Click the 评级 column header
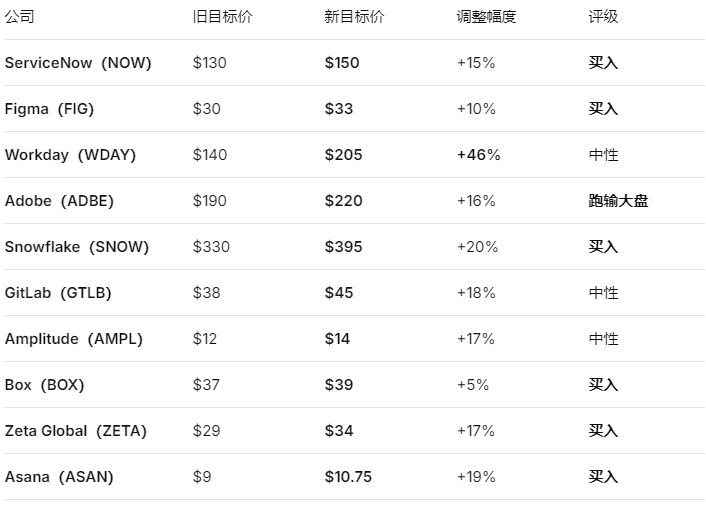This screenshot has height=505, width=706. [x=603, y=17]
